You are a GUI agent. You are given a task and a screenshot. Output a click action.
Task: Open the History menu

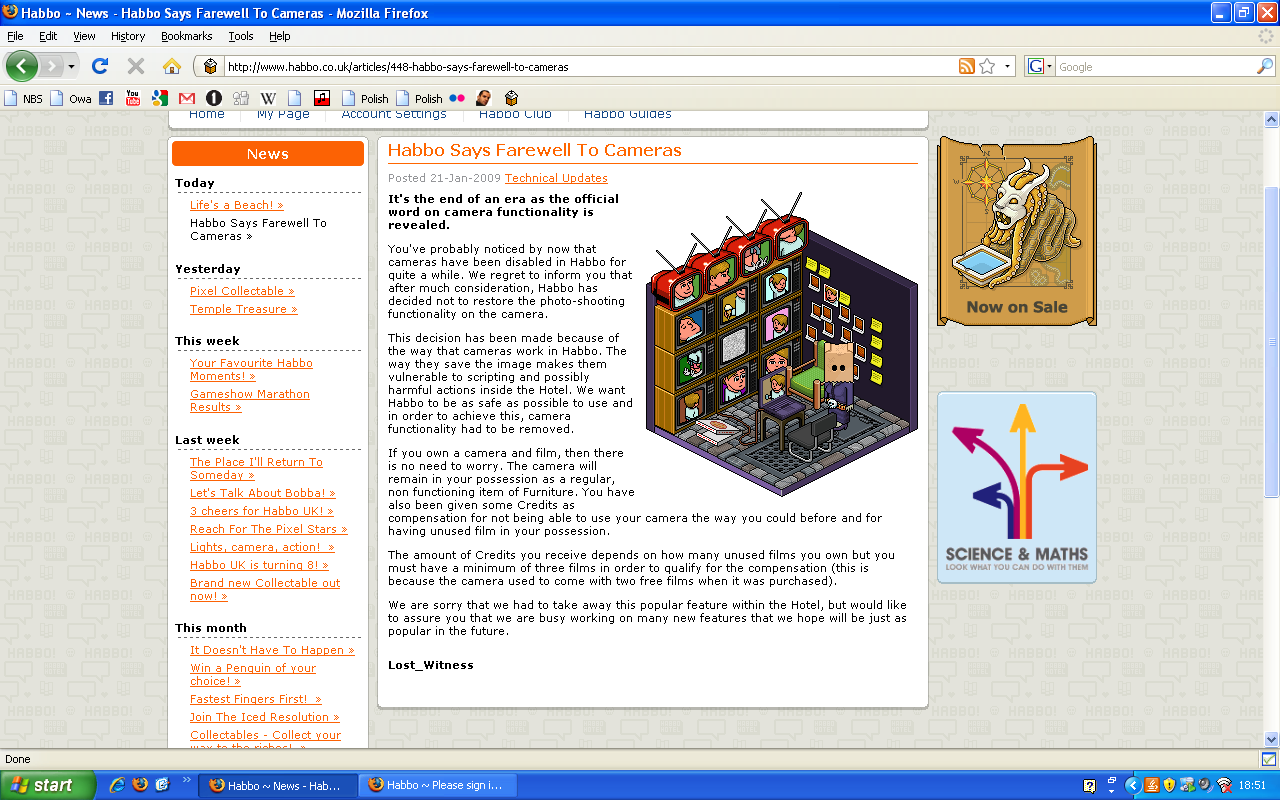click(x=128, y=36)
